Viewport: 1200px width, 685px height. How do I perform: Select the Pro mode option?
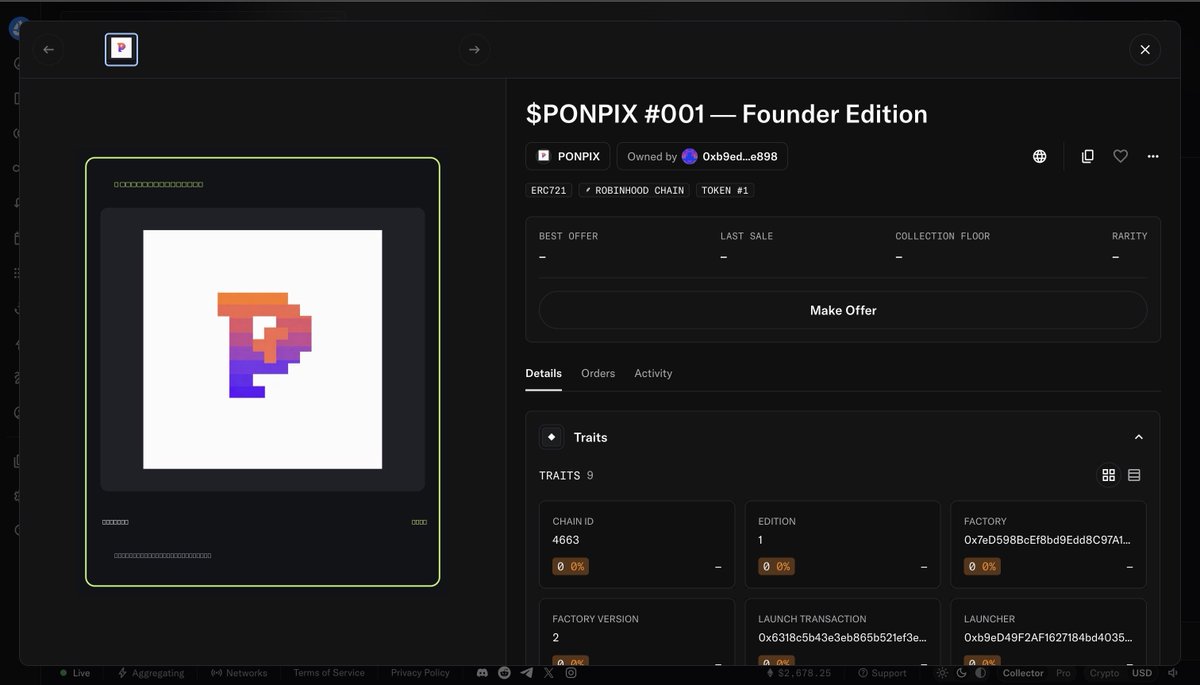[x=1063, y=673]
